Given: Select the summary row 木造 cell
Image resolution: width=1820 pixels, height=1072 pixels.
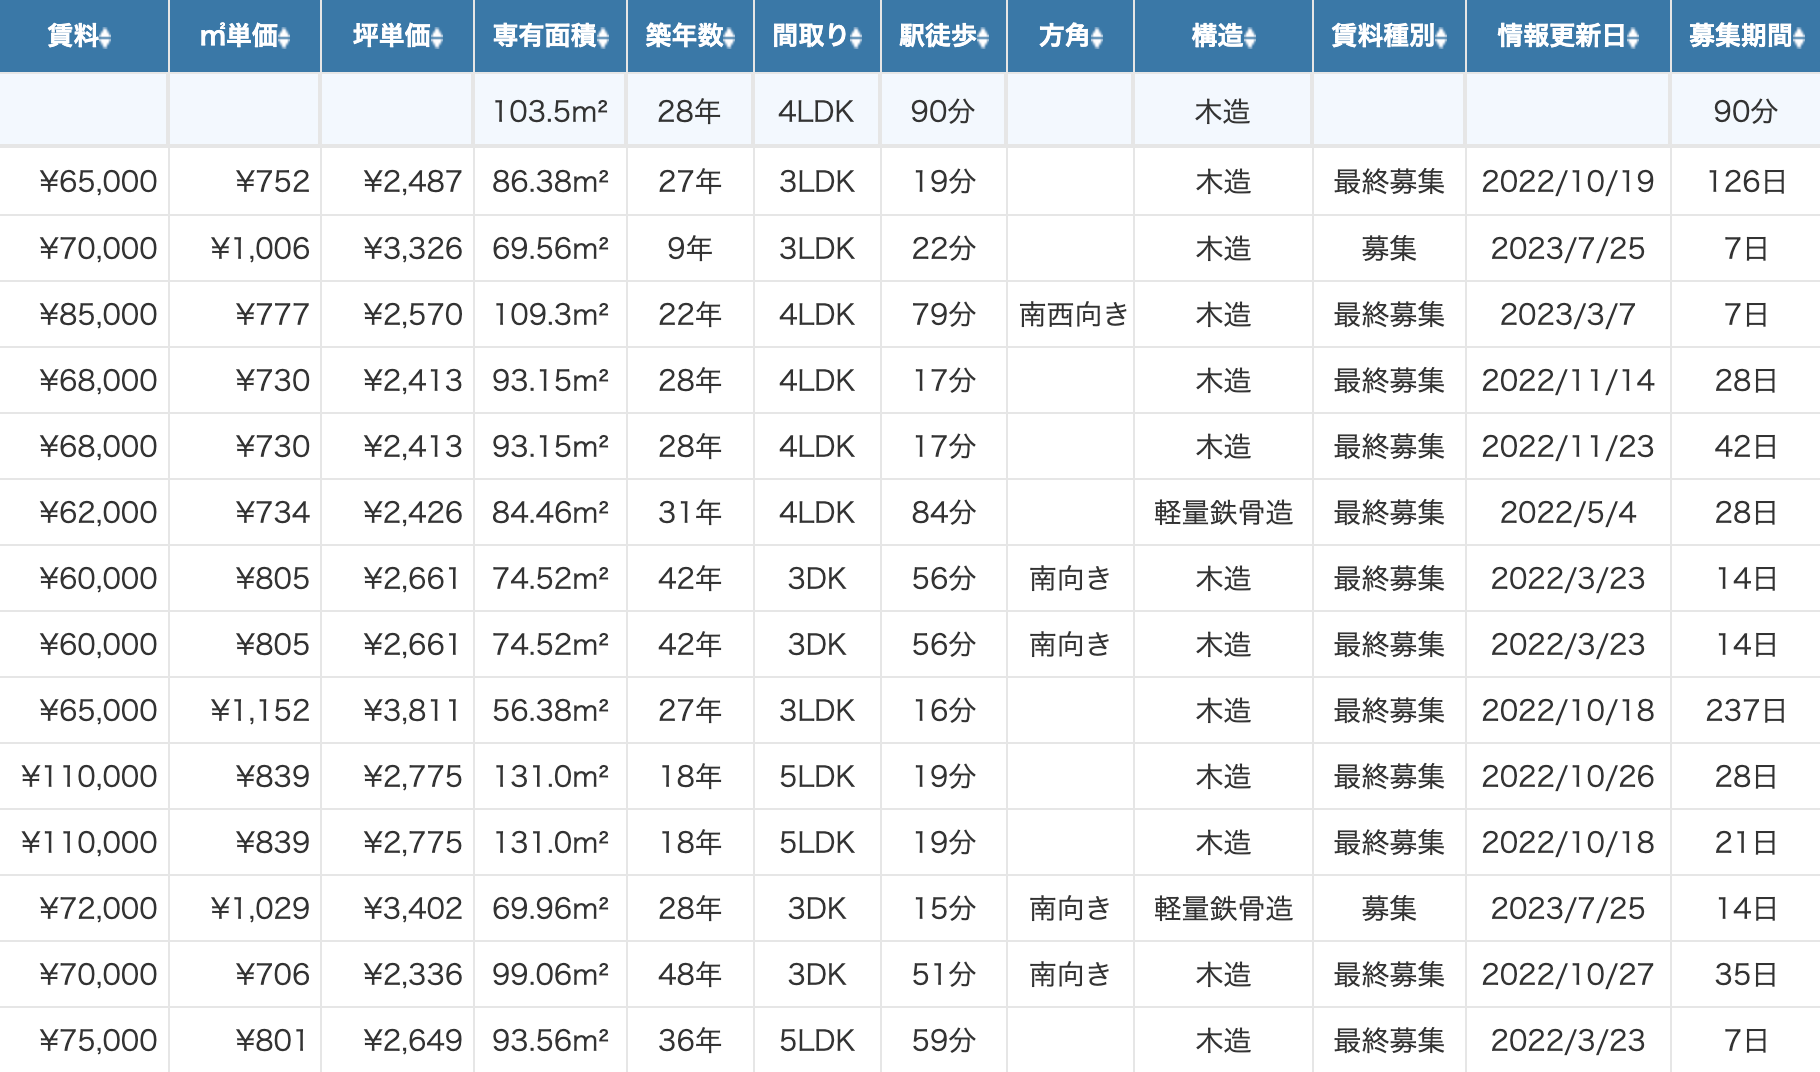Looking at the screenshot, I should click(x=1223, y=110).
